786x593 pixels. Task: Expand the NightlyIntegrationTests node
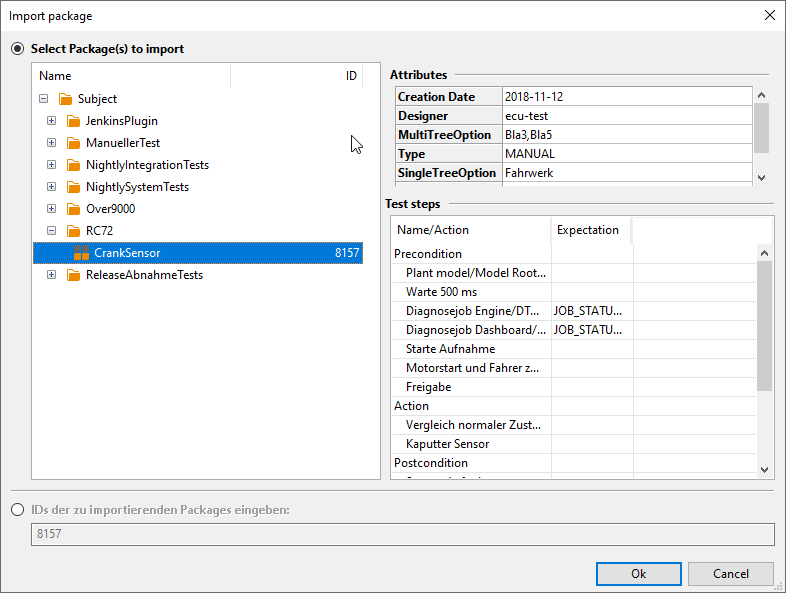click(52, 165)
